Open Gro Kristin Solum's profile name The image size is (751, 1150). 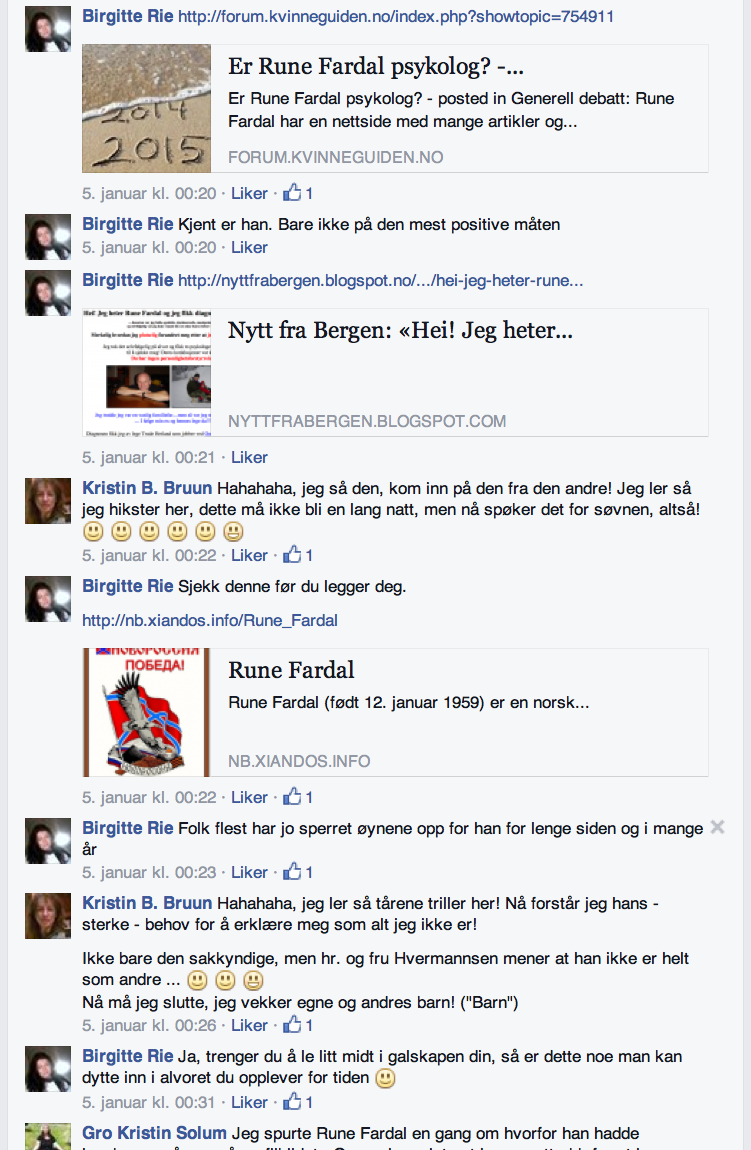pyautogui.click(x=154, y=1133)
